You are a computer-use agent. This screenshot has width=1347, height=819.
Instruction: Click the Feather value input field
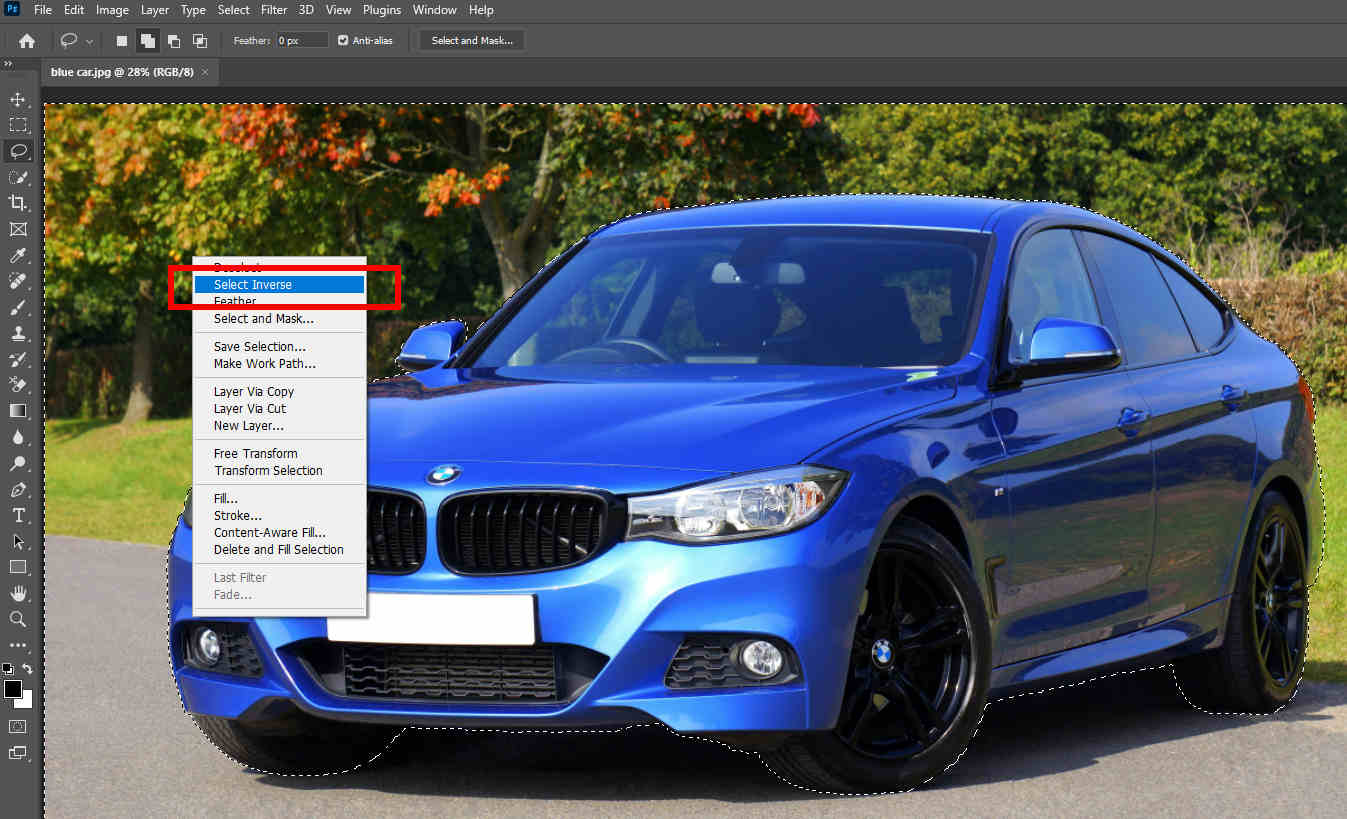tap(302, 41)
